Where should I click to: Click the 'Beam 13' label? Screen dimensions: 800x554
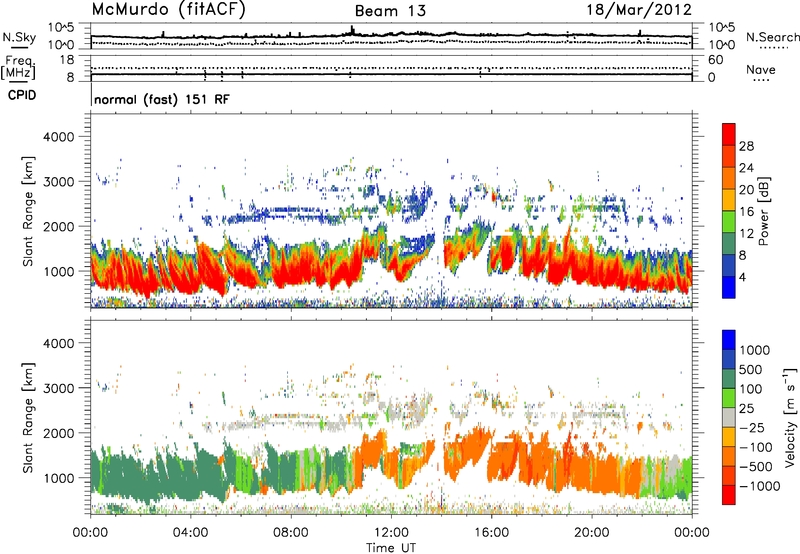click(390, 11)
